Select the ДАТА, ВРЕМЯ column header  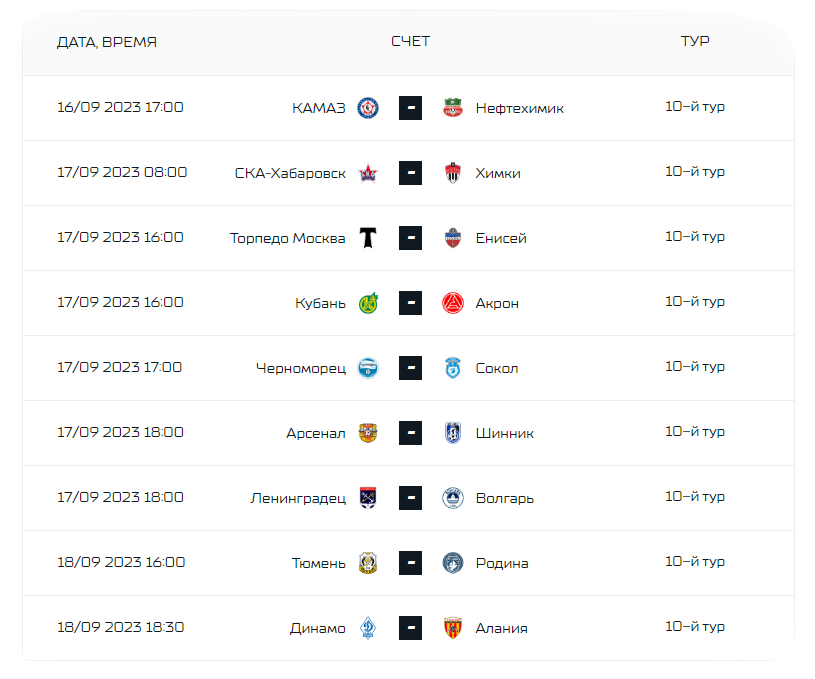pyautogui.click(x=107, y=42)
